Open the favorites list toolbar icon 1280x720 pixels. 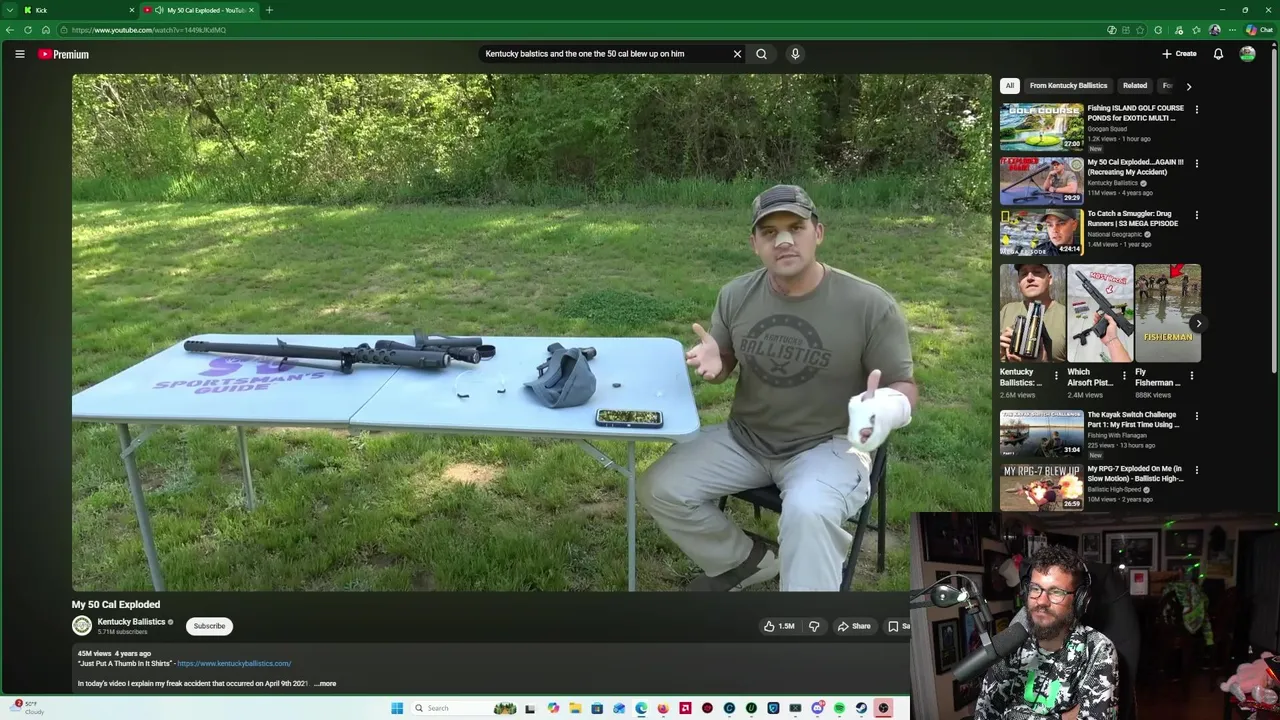point(1196,30)
